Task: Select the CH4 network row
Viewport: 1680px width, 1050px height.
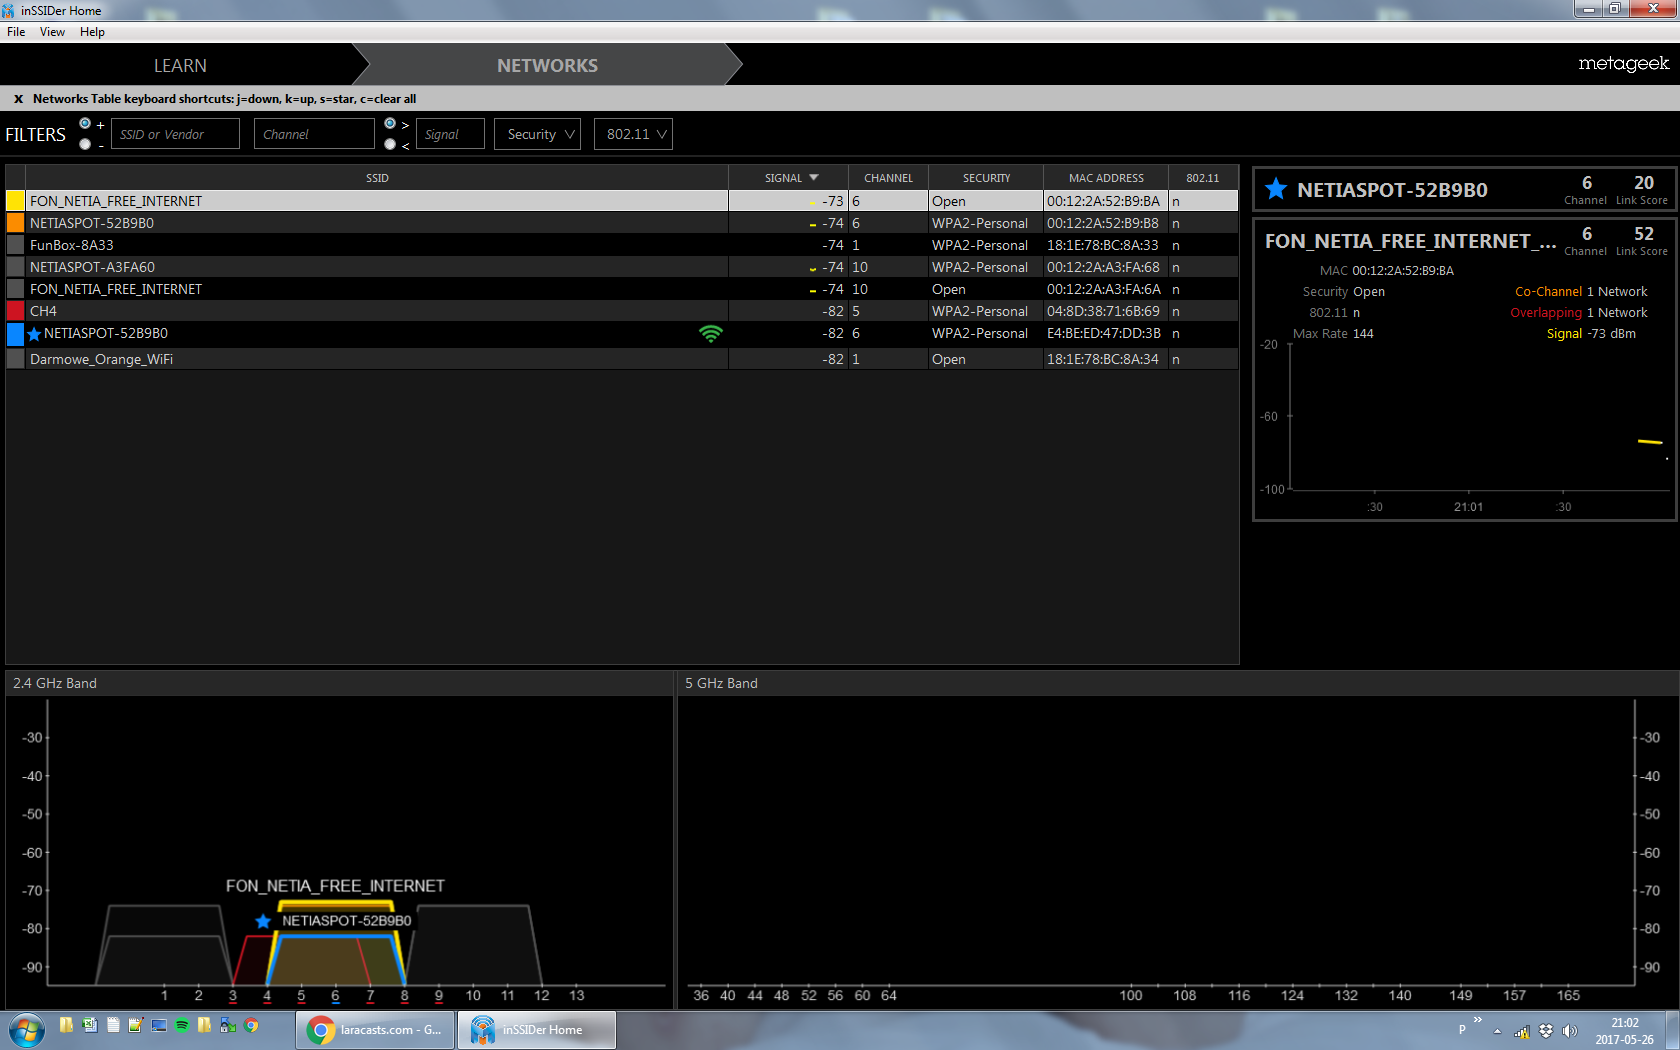Action: point(622,311)
